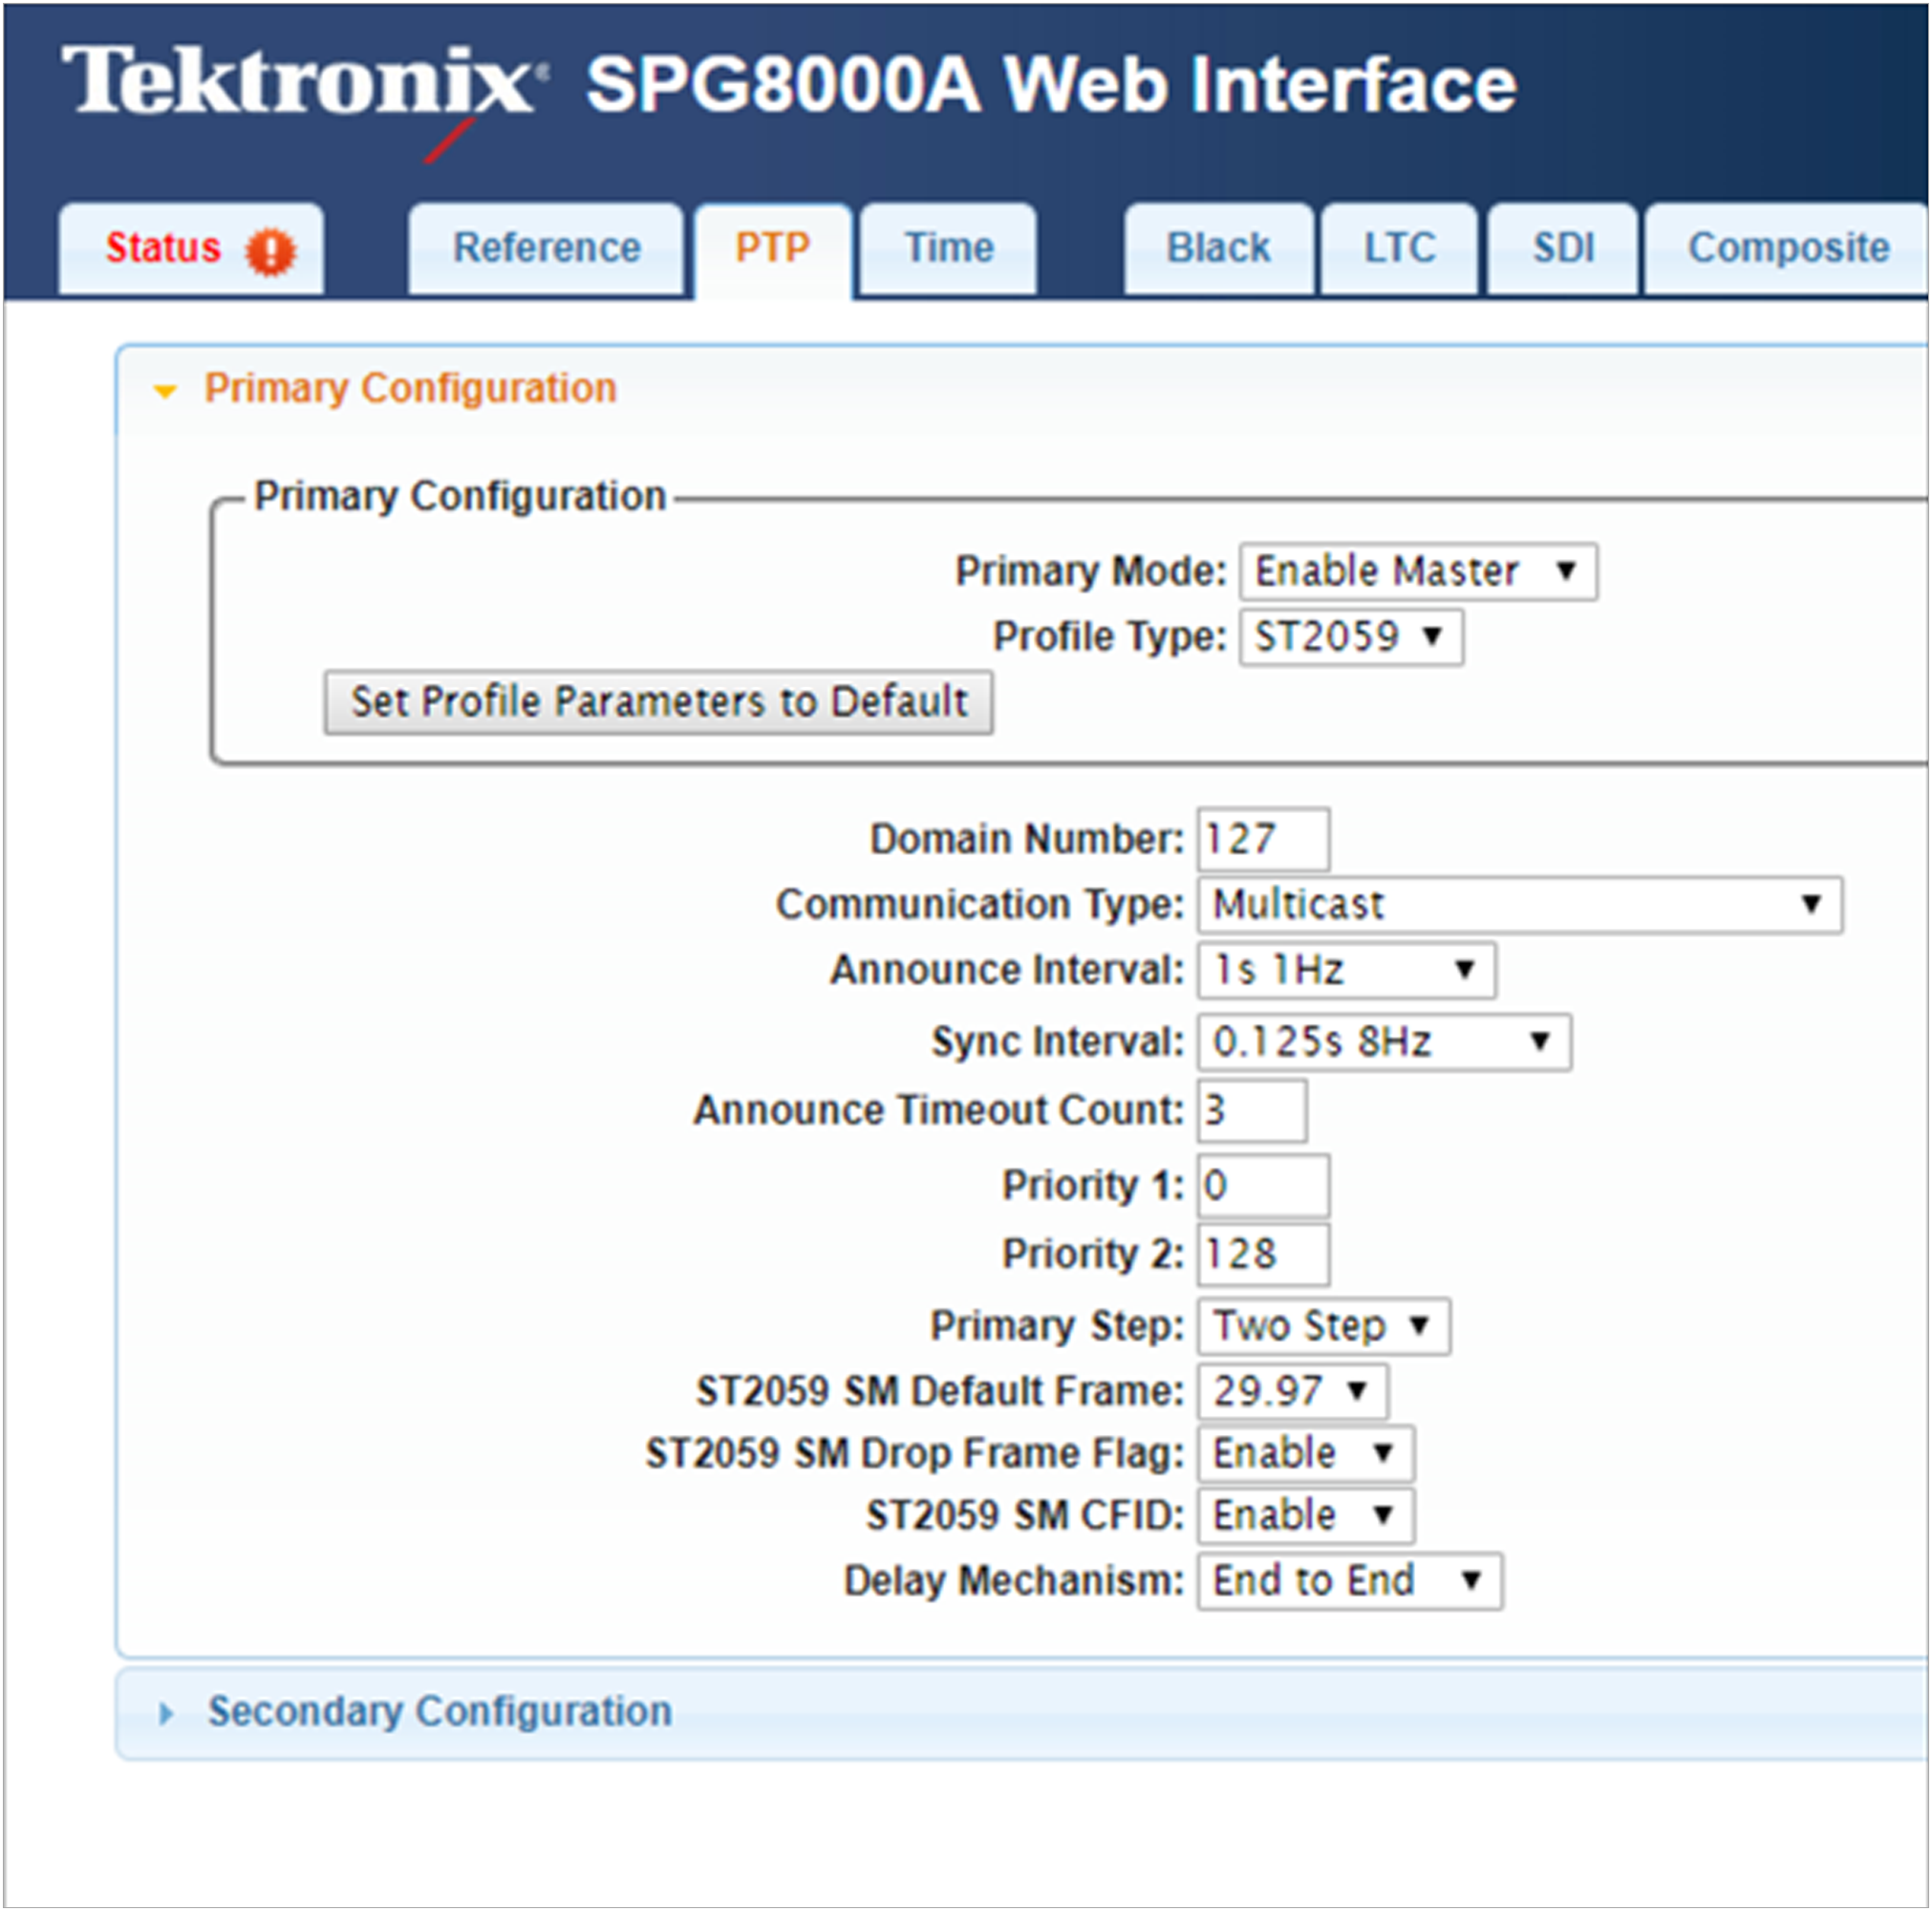Click the Announce Interval label

pyautogui.click(x=1007, y=970)
